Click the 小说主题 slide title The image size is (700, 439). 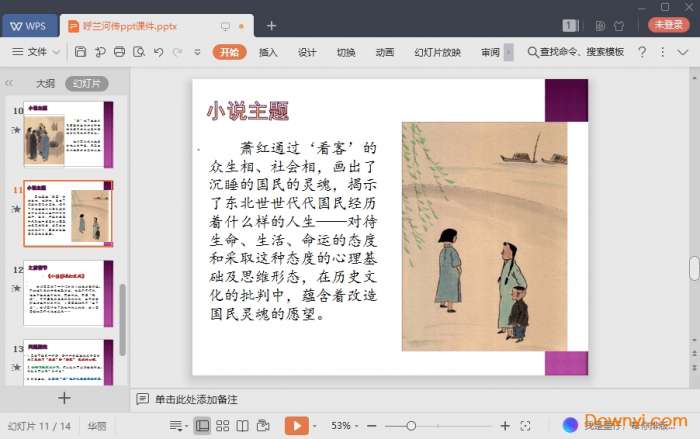point(248,111)
